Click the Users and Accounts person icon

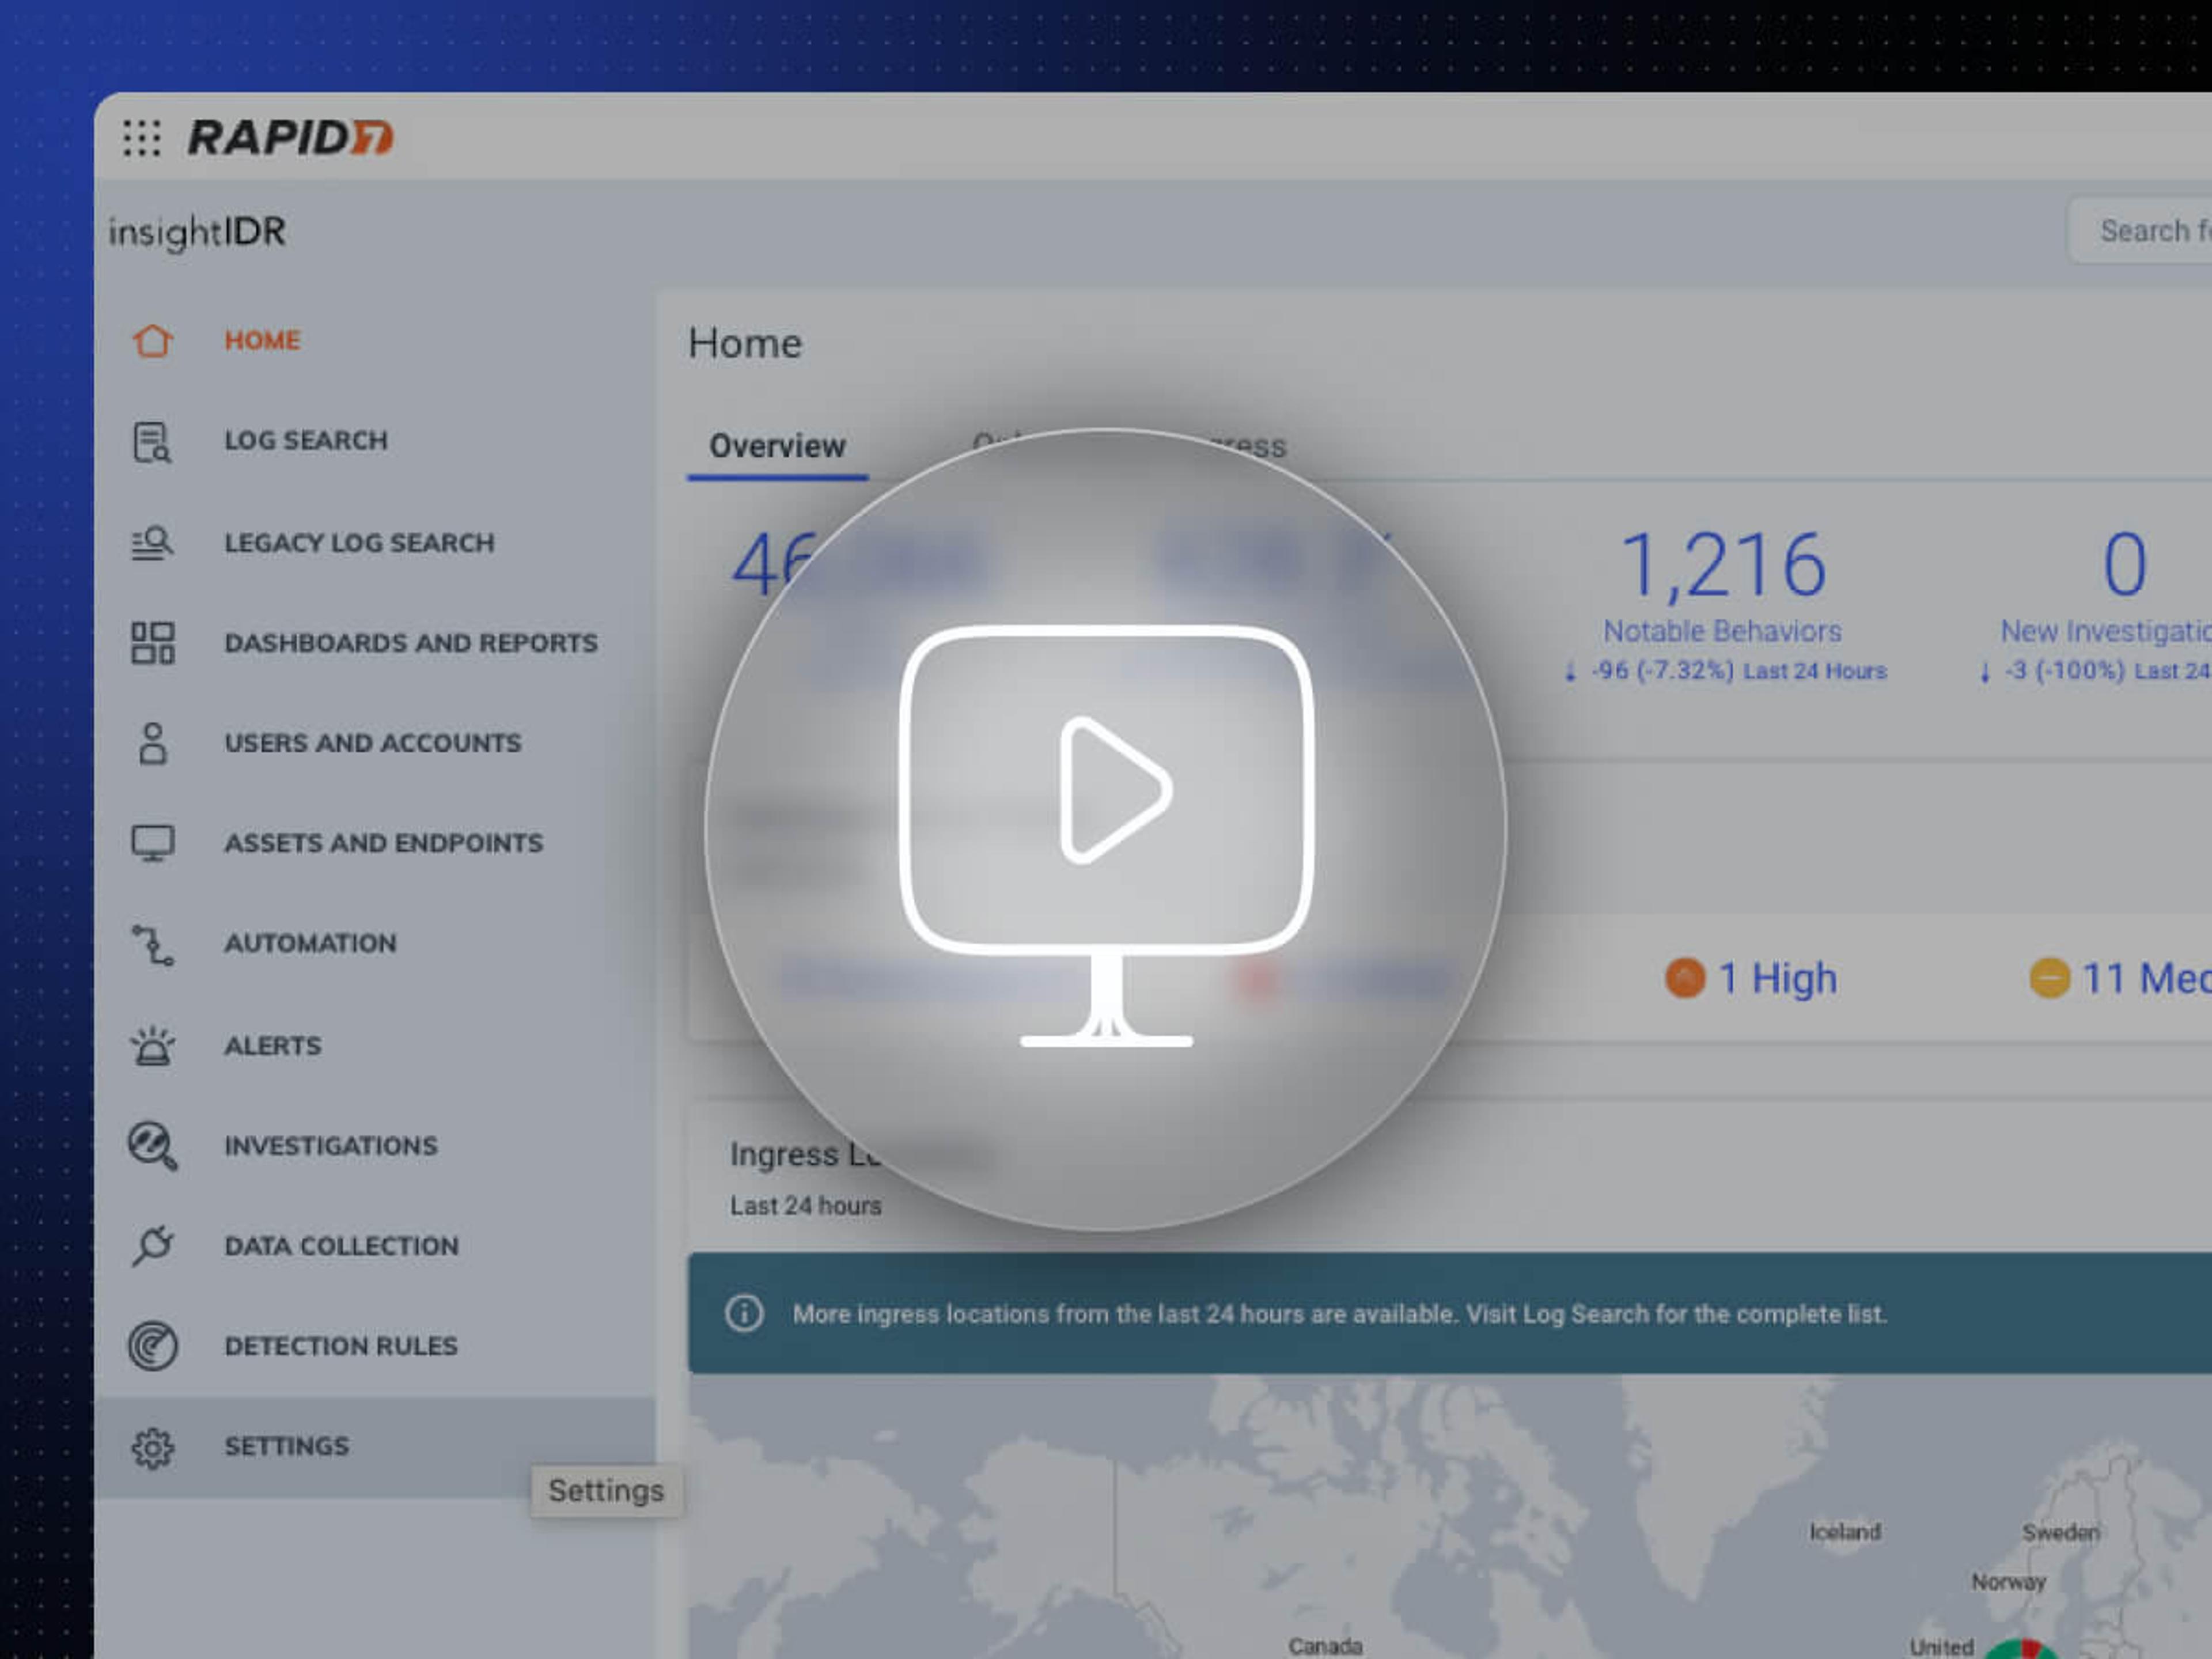tap(152, 743)
